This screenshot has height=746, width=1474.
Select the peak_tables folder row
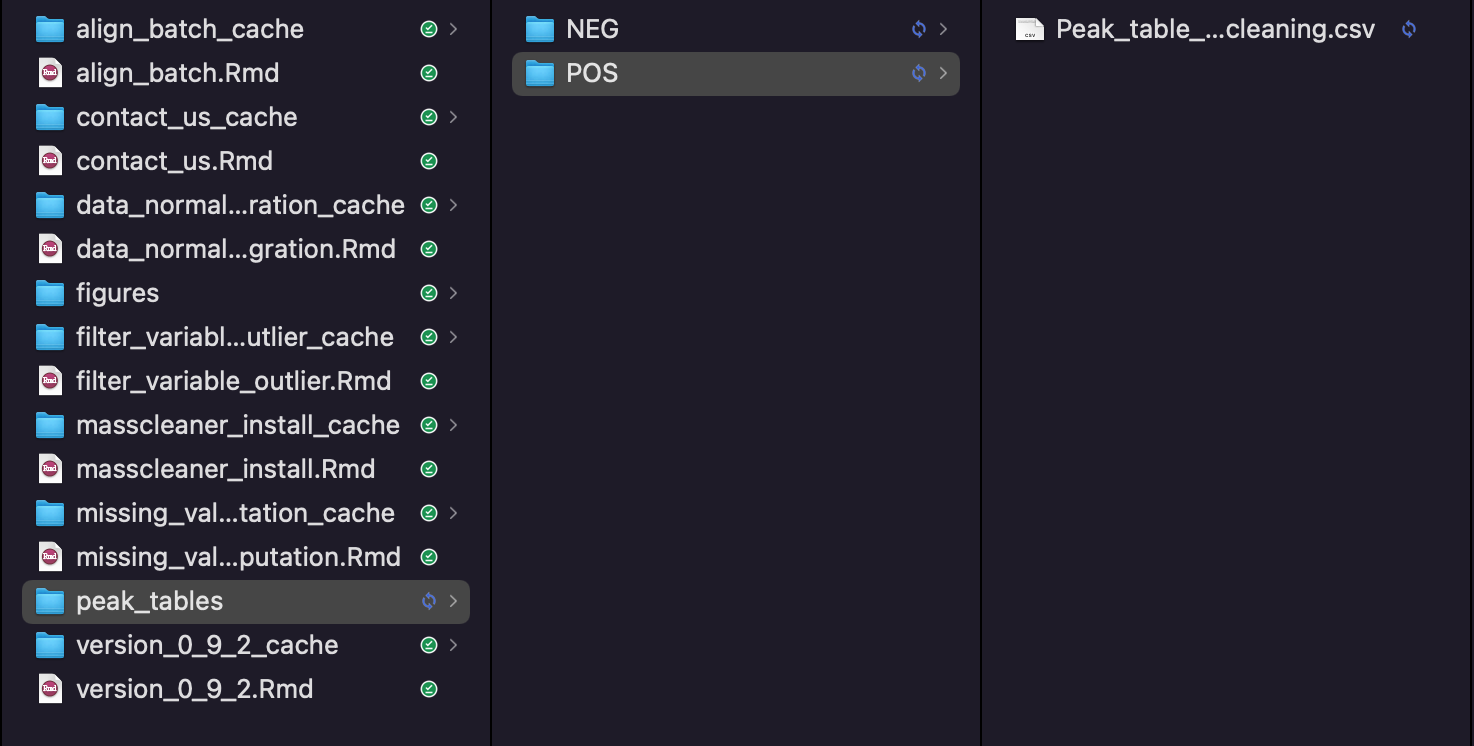[x=246, y=601]
